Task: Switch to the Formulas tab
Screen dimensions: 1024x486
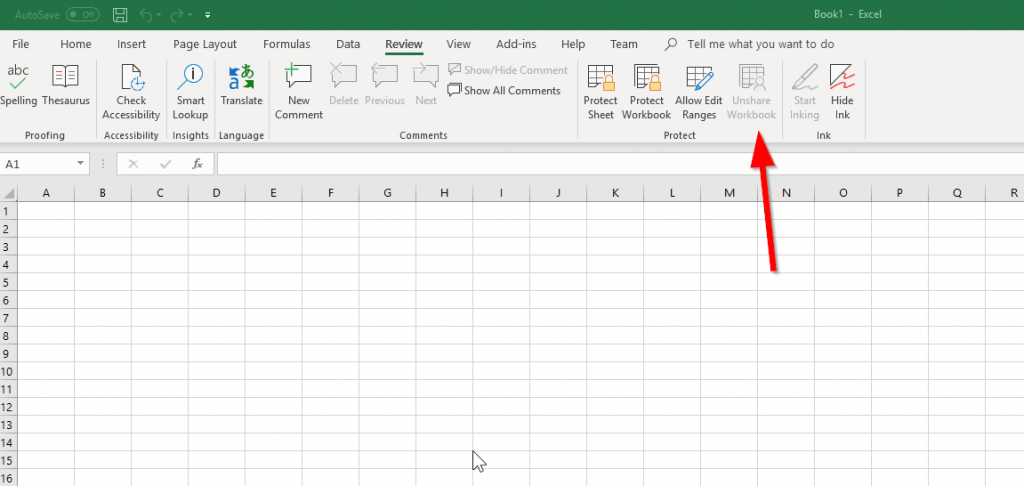Action: [x=286, y=44]
